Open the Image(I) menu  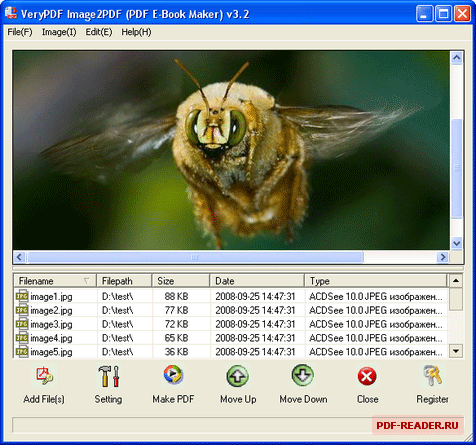coord(59,32)
